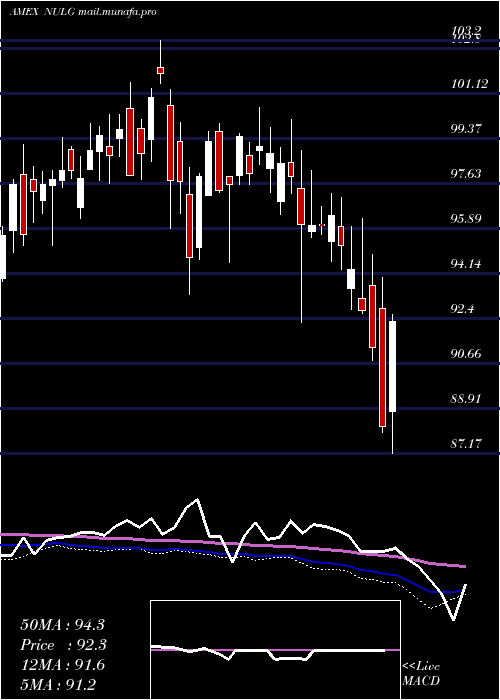Click the Price : 92.3 value
500x700 pixels.
tap(62, 645)
